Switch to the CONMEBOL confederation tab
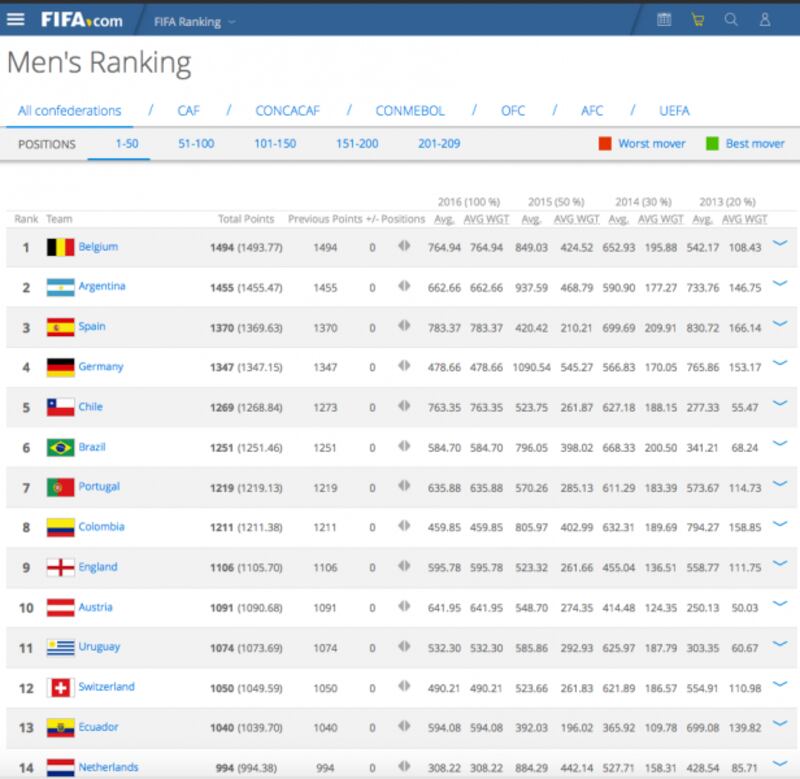 (410, 111)
